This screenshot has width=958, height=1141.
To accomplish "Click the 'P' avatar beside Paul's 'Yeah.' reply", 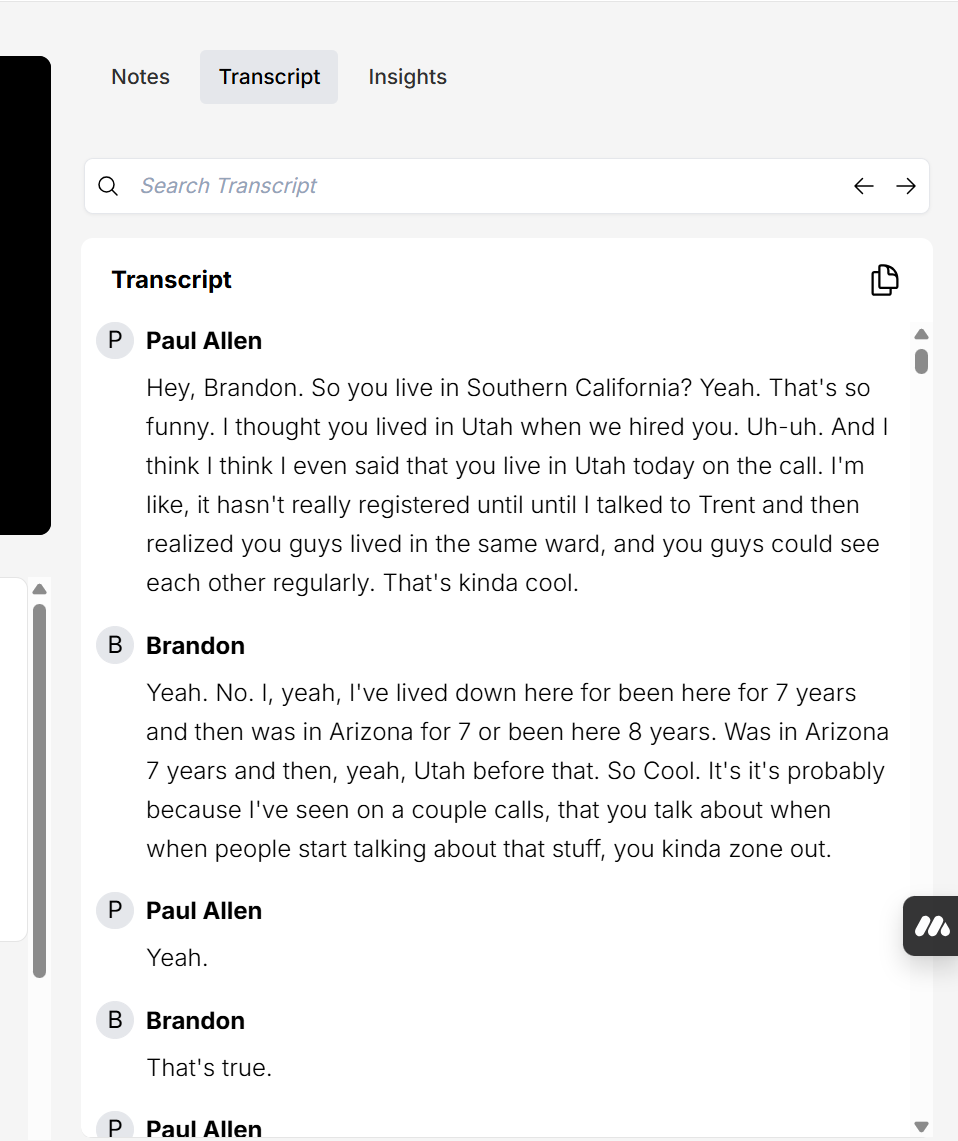I will click(x=115, y=910).
